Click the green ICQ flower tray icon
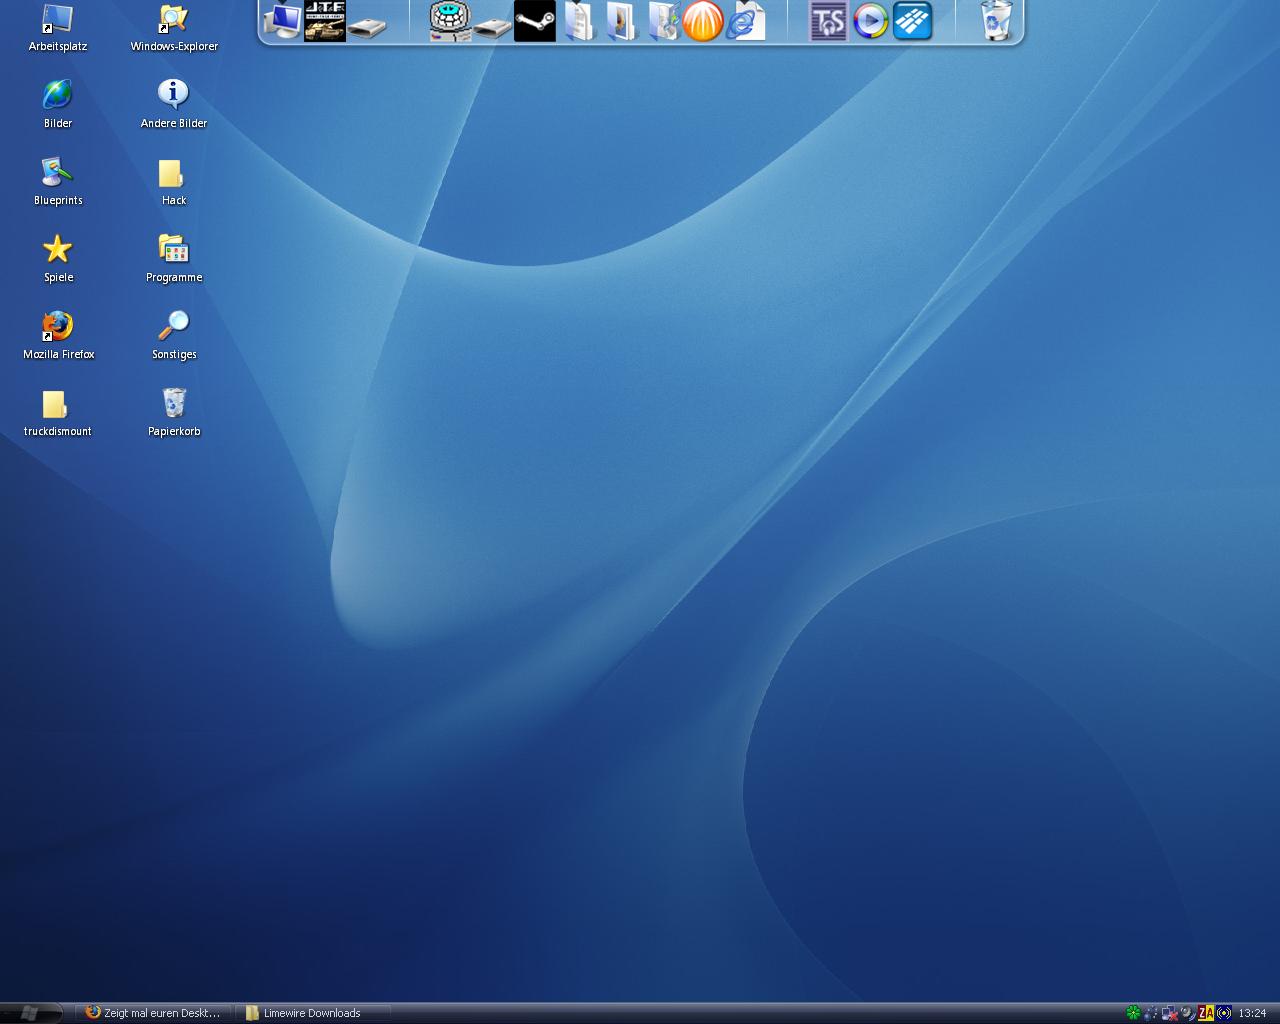The height and width of the screenshot is (1024, 1280). [x=1133, y=1013]
